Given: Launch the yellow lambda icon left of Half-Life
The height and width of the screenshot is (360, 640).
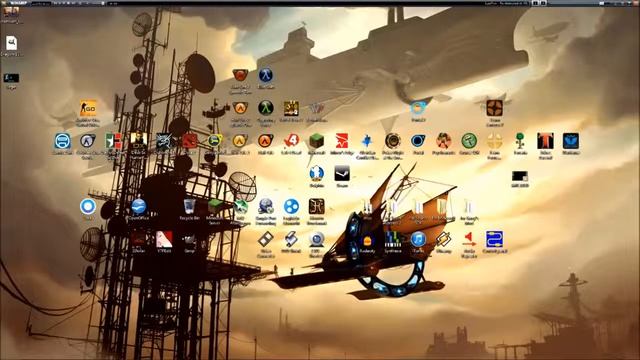Looking at the screenshot, I should 240,141.
